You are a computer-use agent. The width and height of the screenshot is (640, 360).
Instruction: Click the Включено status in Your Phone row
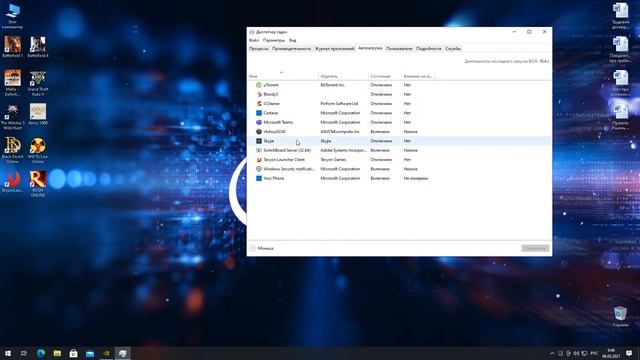[x=380, y=178]
